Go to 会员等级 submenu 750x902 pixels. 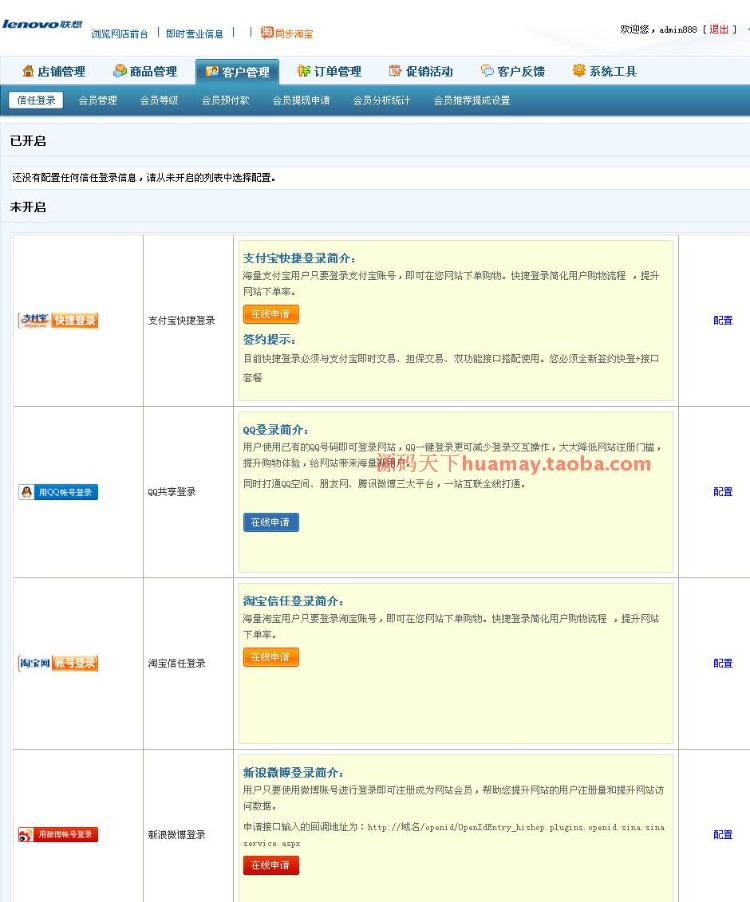click(x=159, y=100)
